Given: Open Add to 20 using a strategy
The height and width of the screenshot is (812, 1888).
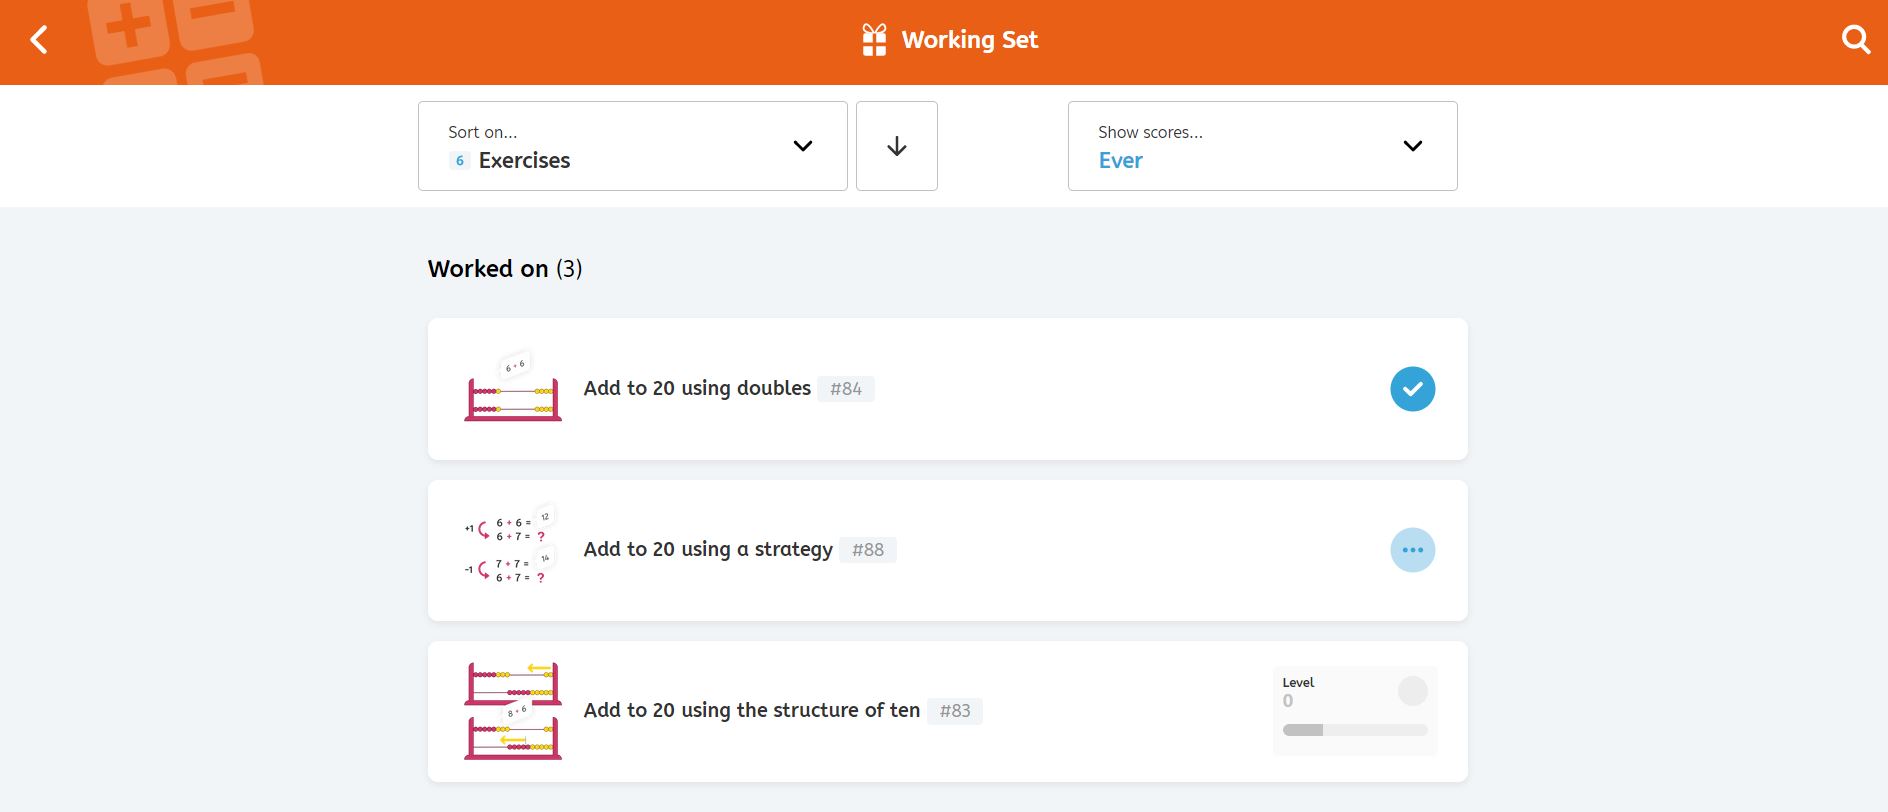Looking at the screenshot, I should pos(708,549).
